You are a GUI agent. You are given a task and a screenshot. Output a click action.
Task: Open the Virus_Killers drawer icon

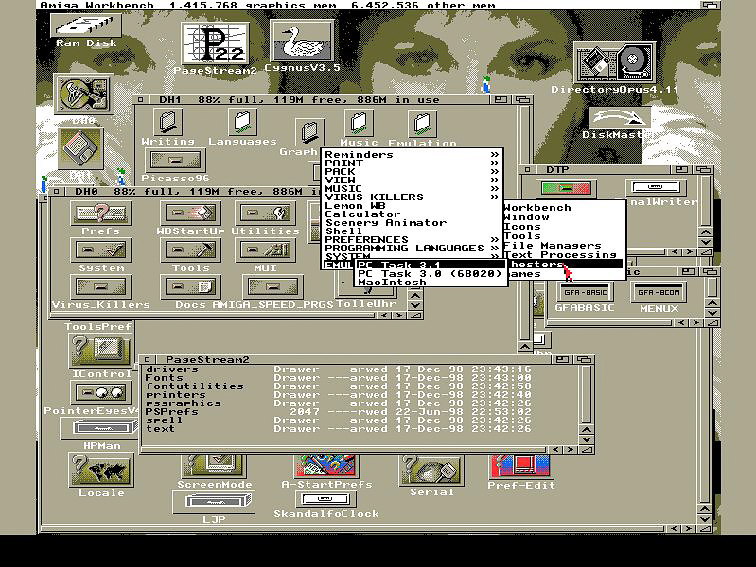coord(100,288)
